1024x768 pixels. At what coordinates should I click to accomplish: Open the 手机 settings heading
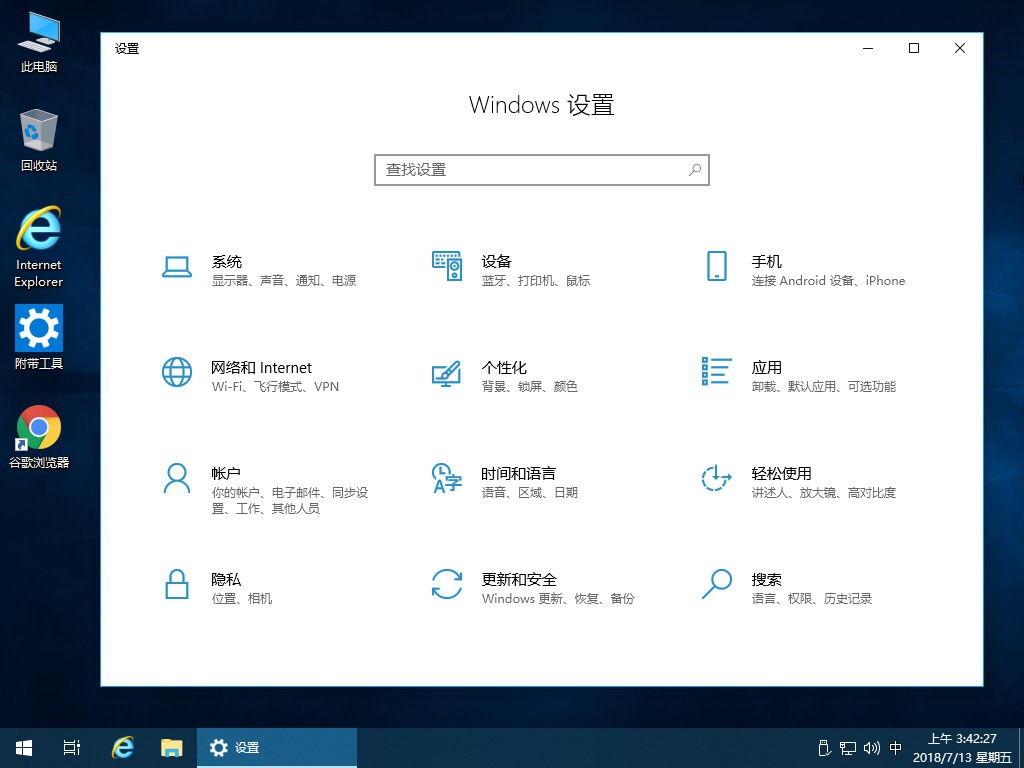click(x=767, y=262)
